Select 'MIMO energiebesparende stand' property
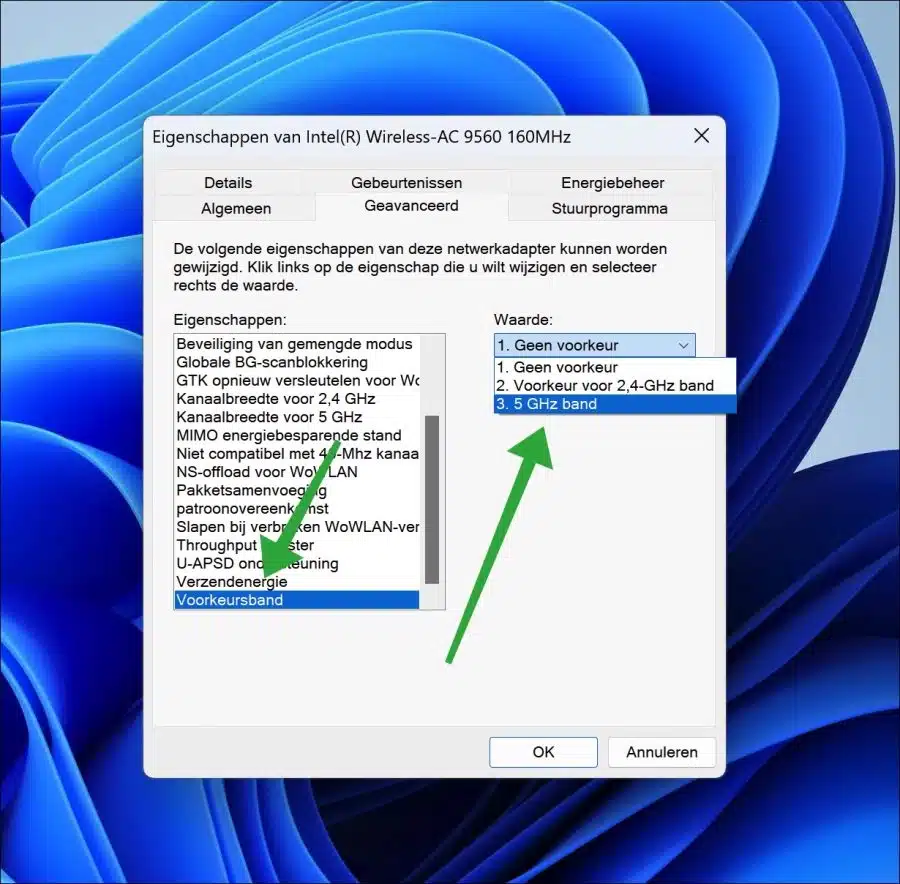Screen dimensions: 900x884 [297, 435]
